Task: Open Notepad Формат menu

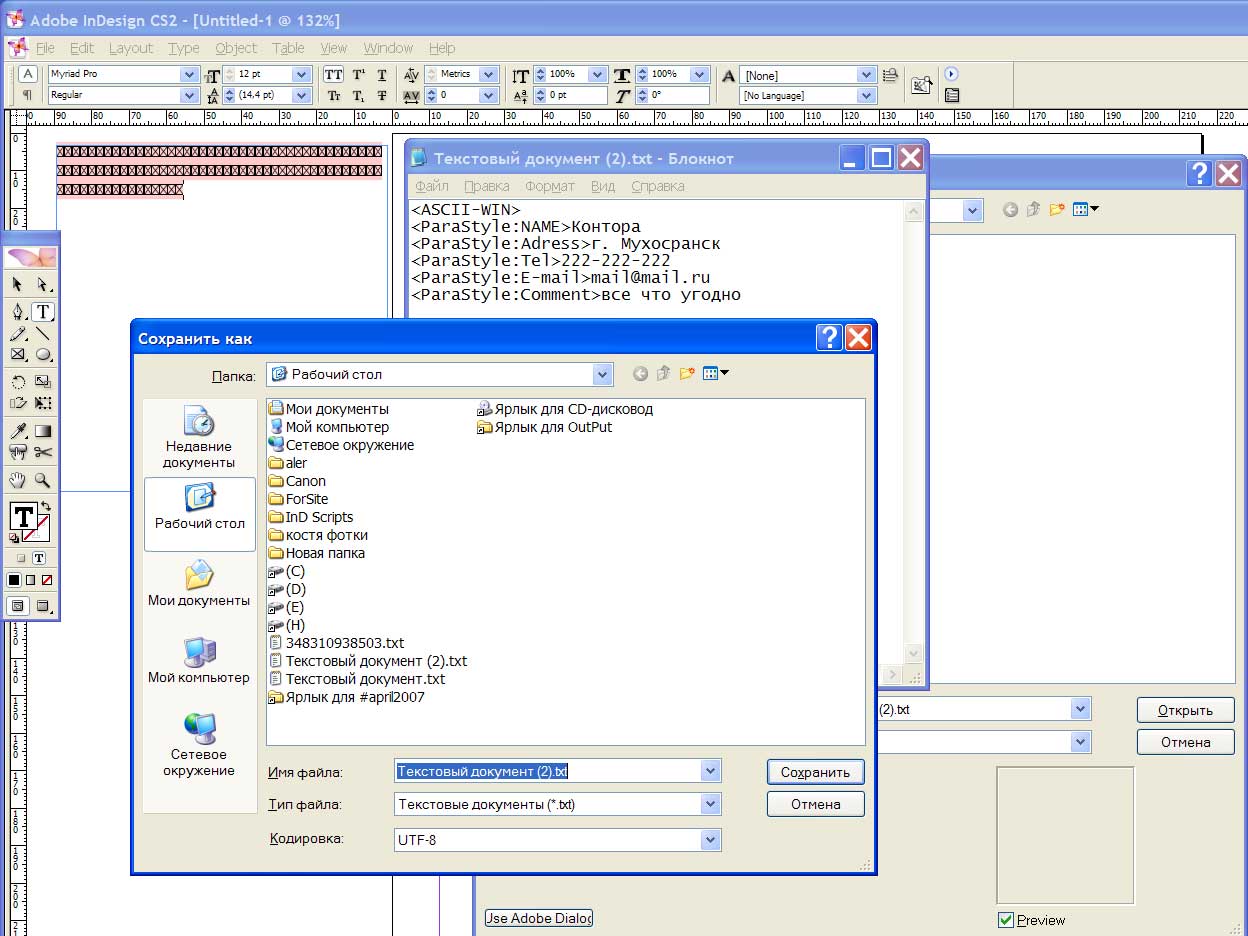Action: (550, 186)
